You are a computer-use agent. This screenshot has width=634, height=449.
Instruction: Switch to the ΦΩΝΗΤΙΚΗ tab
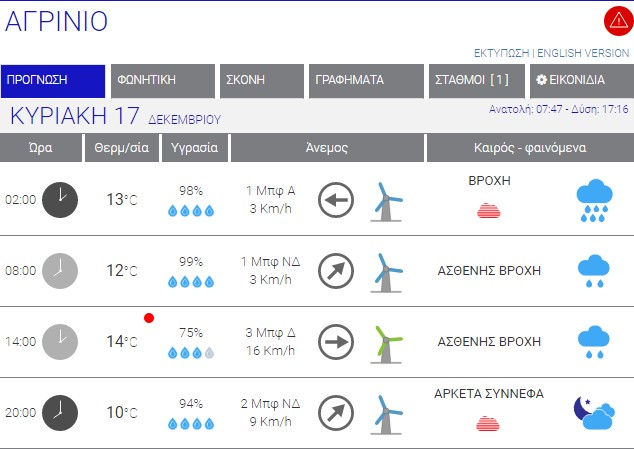coord(162,80)
